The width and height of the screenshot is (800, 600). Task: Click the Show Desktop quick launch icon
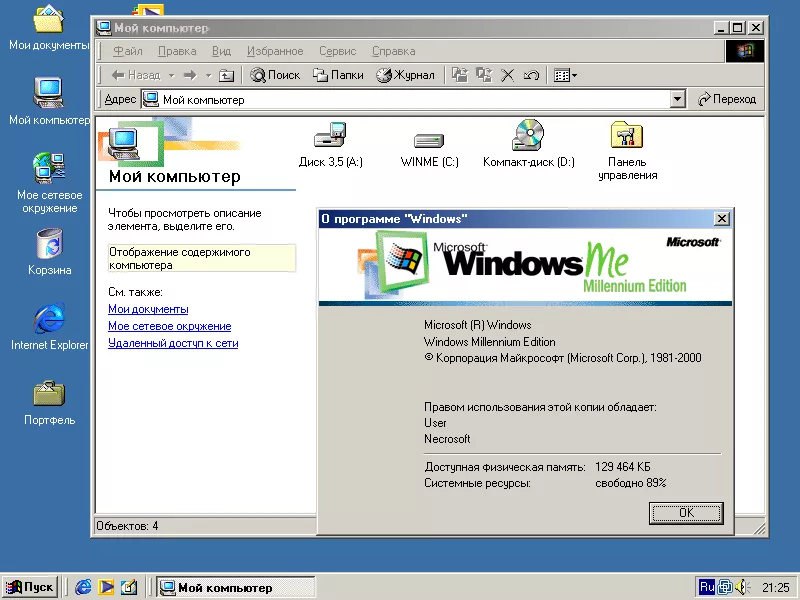129,587
